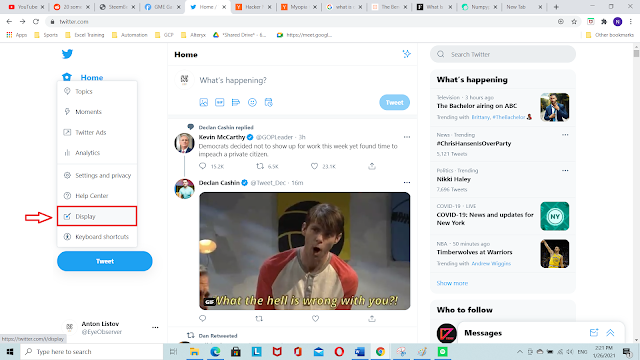Open account menu for Anton Listov

pos(155,327)
